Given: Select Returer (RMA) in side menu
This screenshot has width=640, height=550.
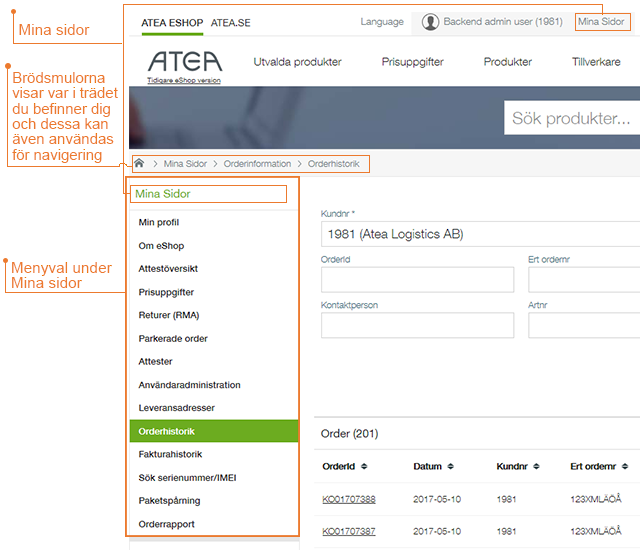Looking at the screenshot, I should point(168,315).
